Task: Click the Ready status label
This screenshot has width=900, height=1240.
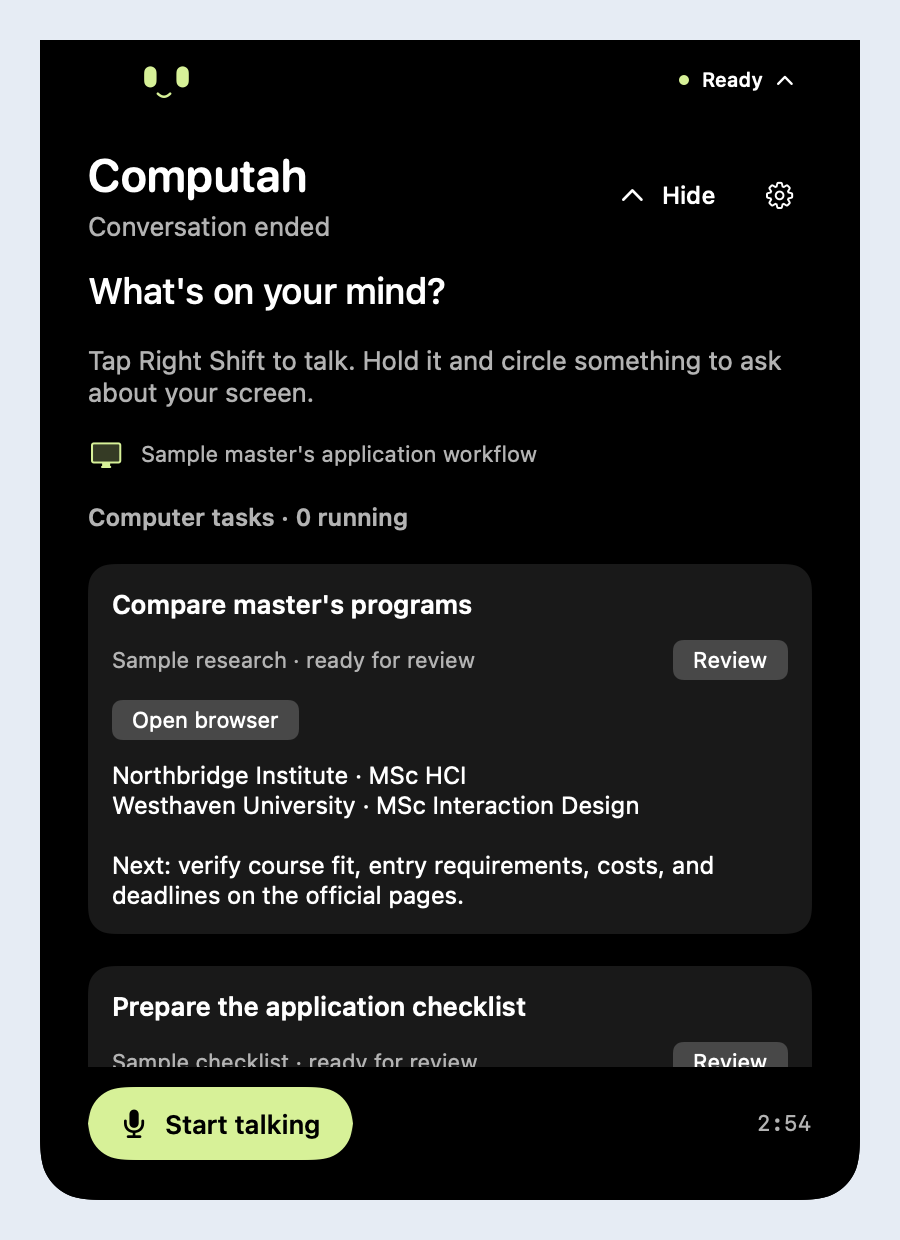Action: [732, 80]
